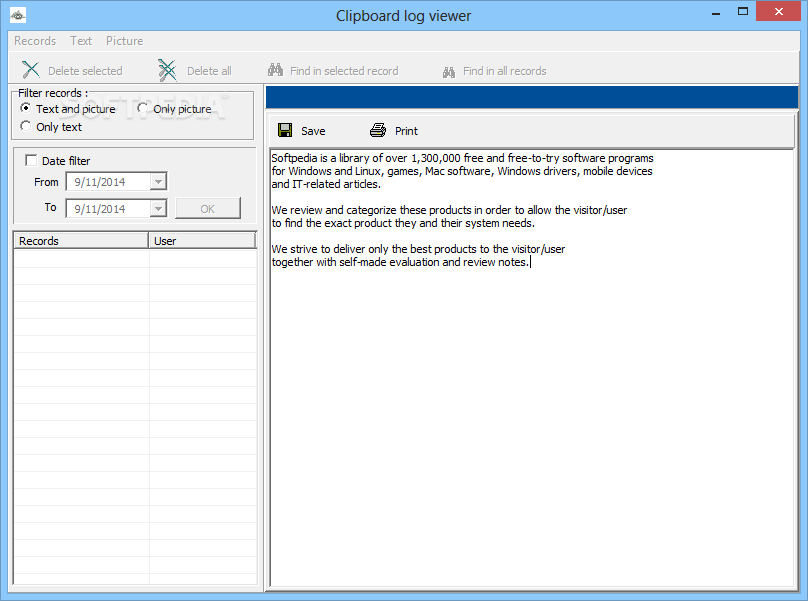Viewport: 808px width, 601px height.
Task: Click the Find in all records binoculars icon
Action: pyautogui.click(x=449, y=72)
